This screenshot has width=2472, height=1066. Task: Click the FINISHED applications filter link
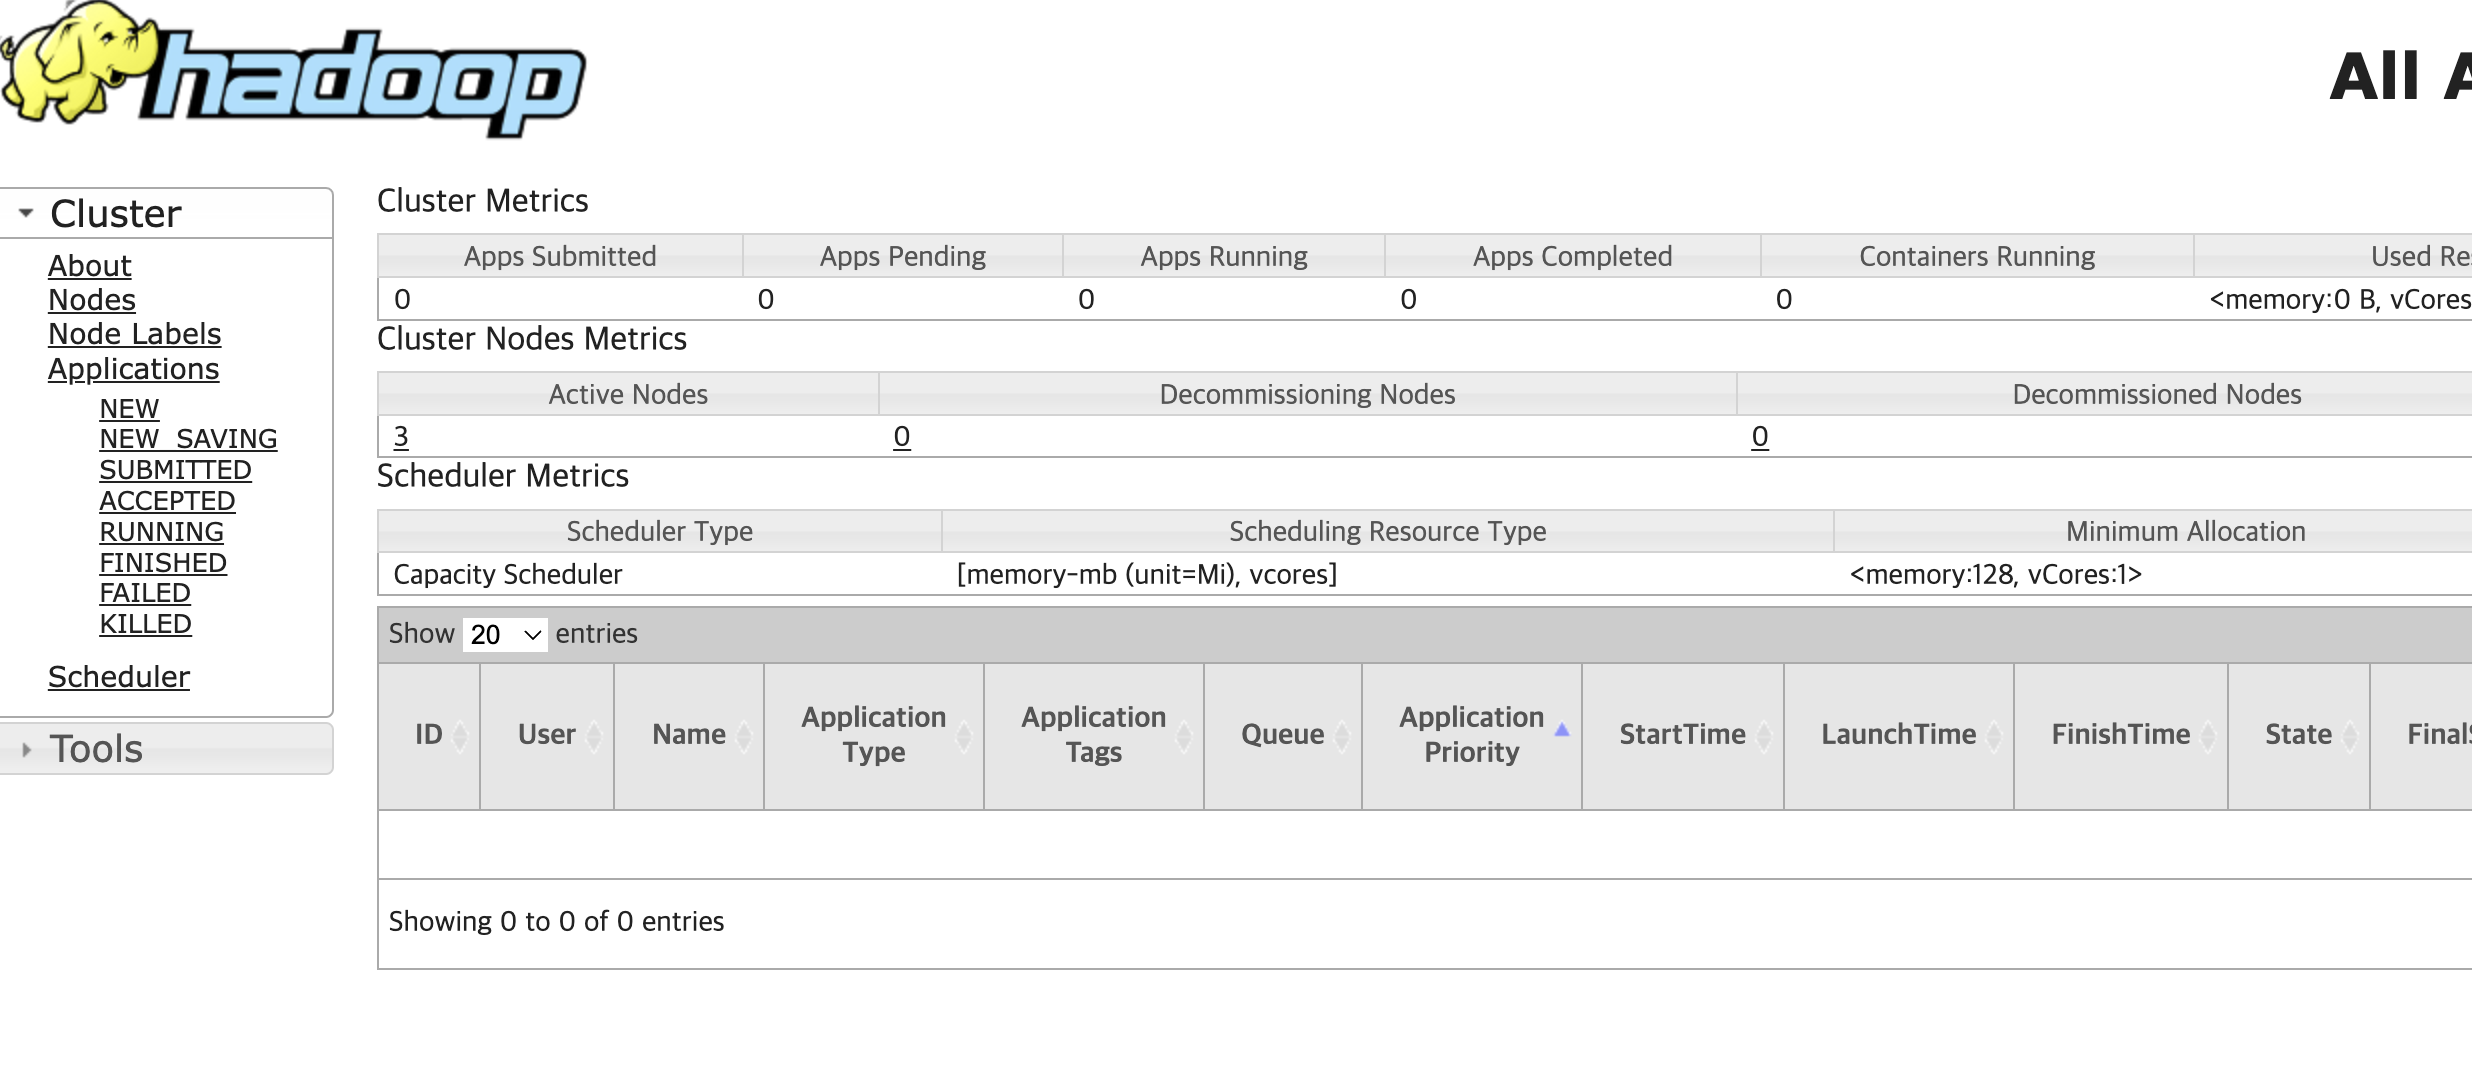pos(163,562)
